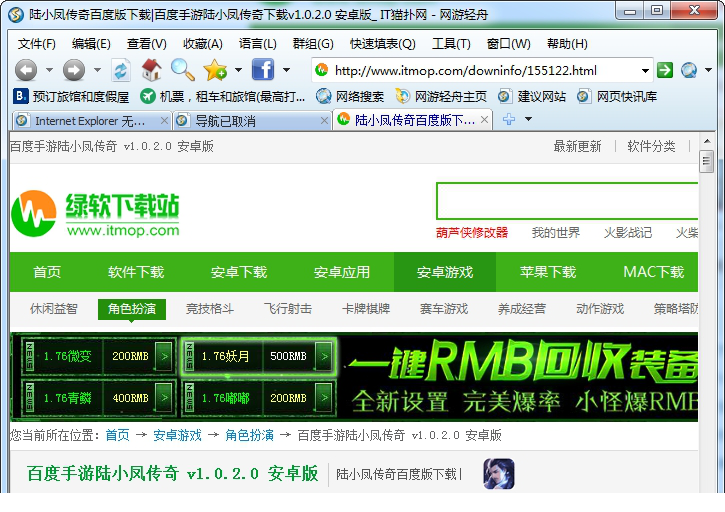The height and width of the screenshot is (512, 725).
Task: Open the 编辑(E) menu
Action: tap(91, 44)
